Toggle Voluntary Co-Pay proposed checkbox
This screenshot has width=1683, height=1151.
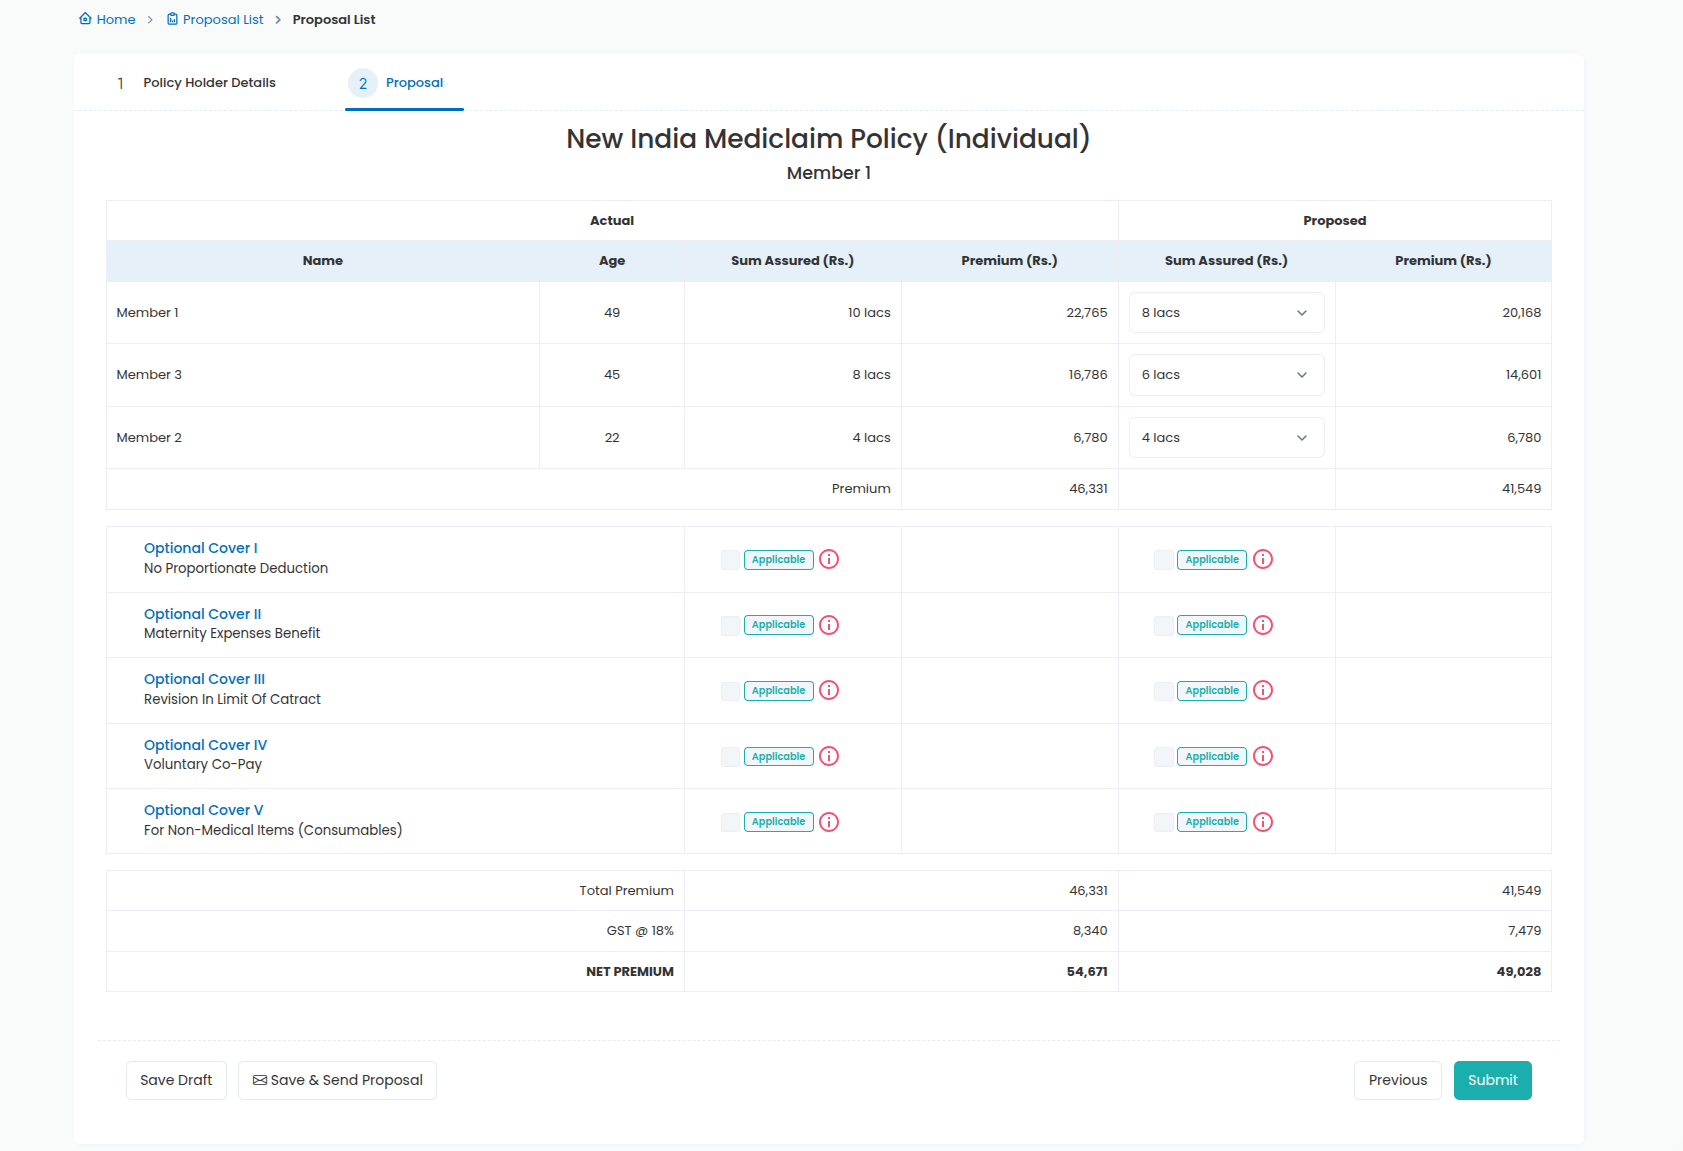1164,757
